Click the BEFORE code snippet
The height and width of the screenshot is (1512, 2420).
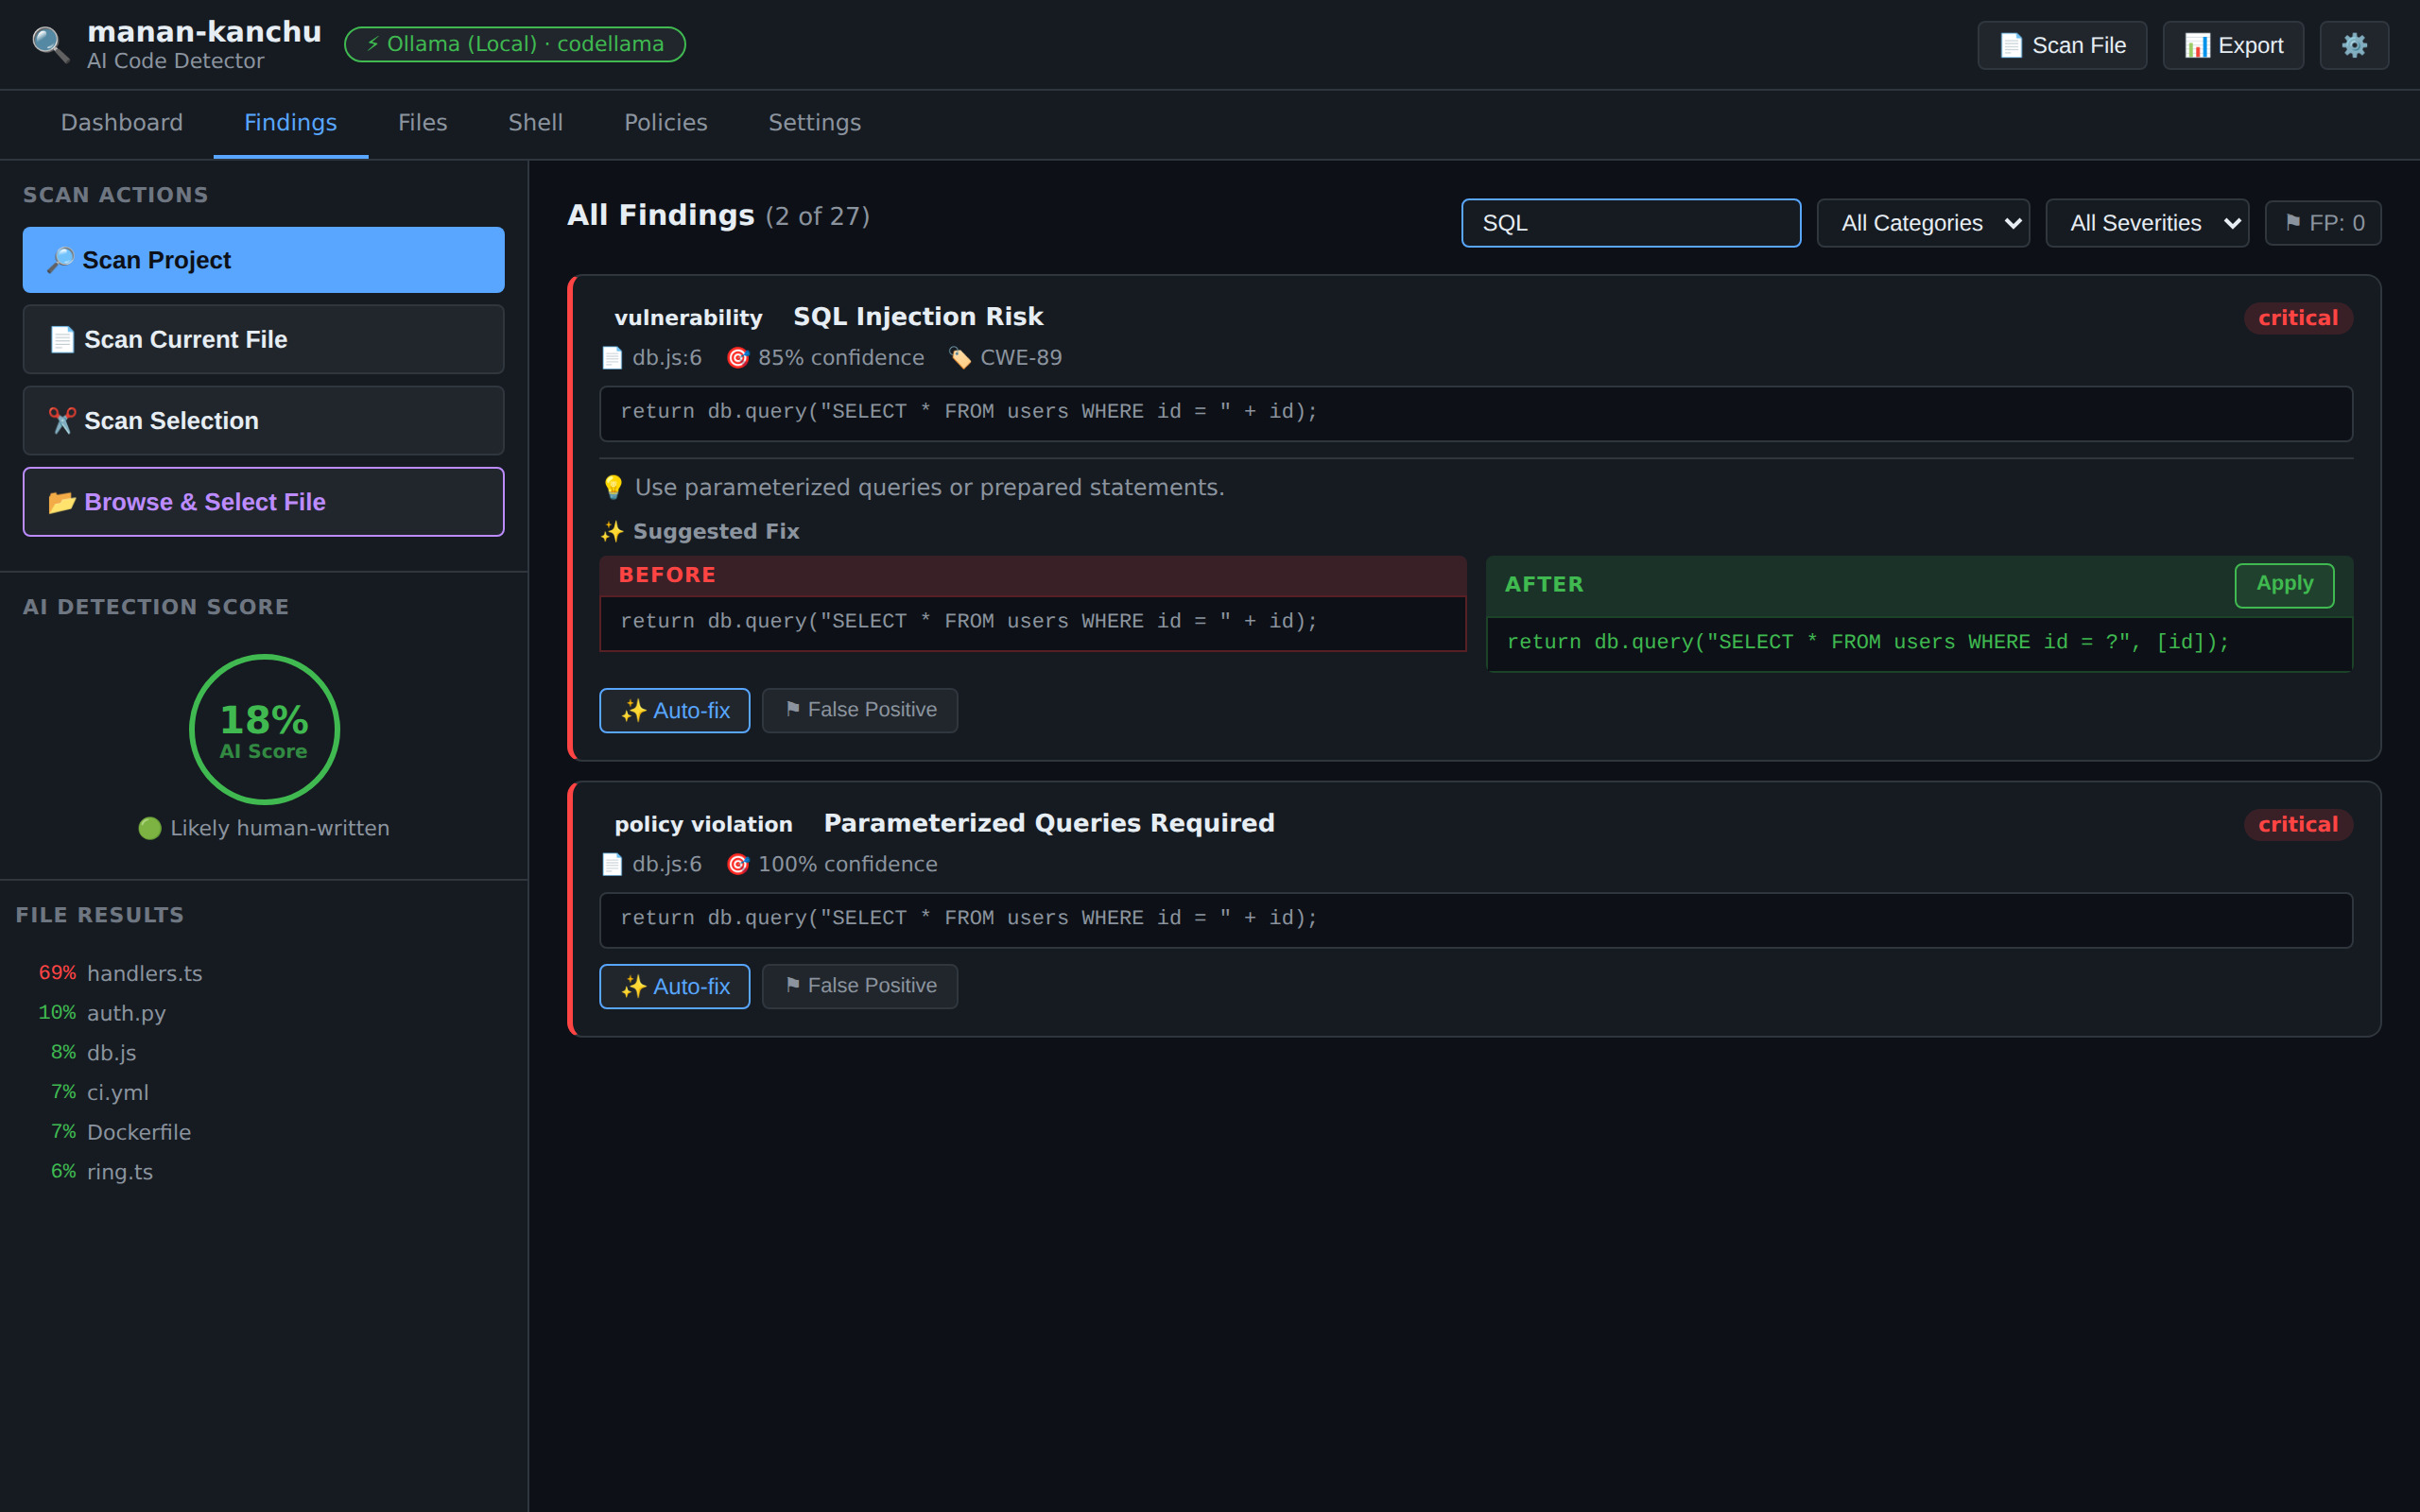point(1032,622)
